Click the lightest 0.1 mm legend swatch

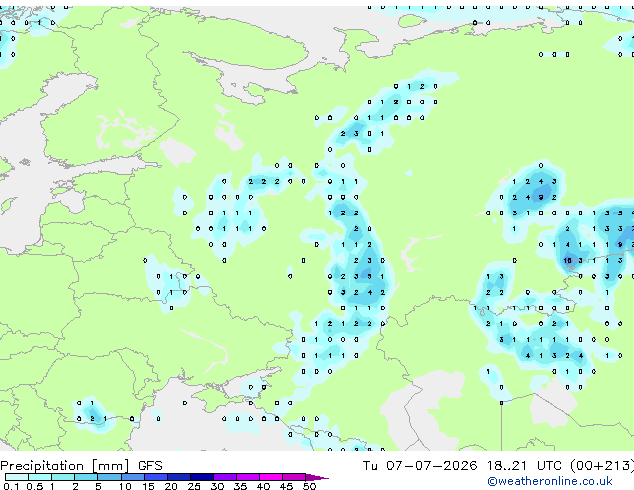[17, 477]
